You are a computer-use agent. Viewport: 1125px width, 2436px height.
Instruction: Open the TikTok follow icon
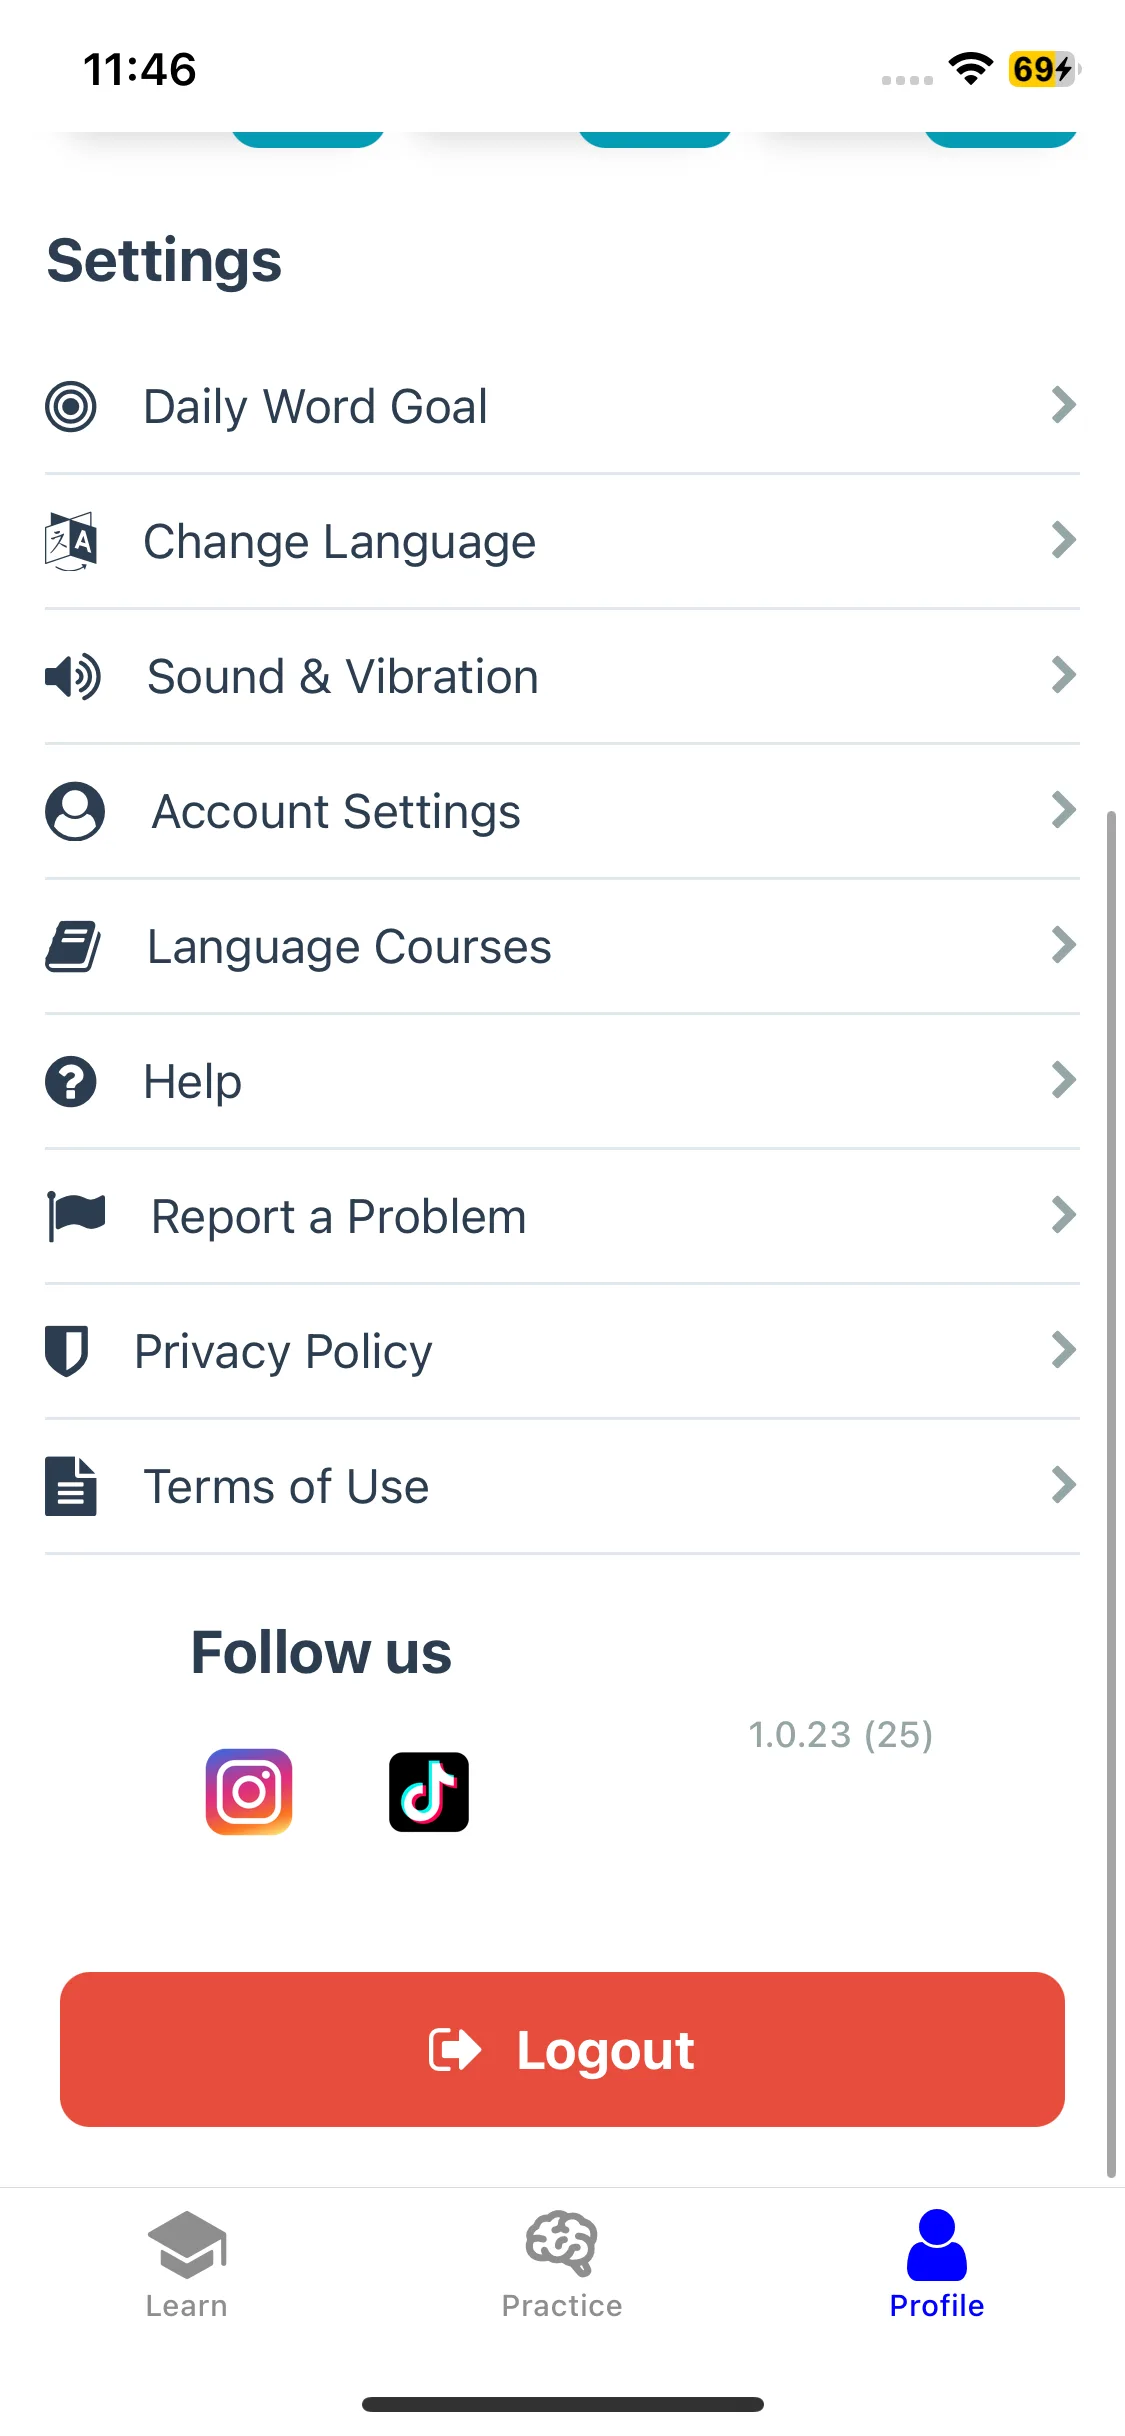pos(429,1791)
